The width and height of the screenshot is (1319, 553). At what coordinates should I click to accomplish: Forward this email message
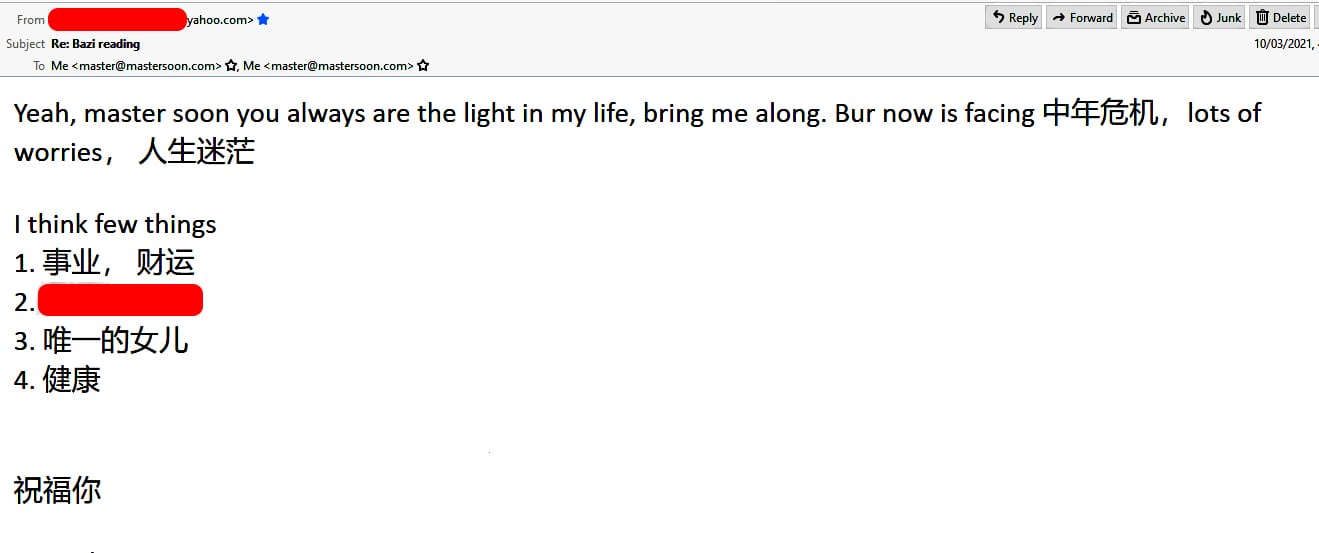tap(1081, 17)
